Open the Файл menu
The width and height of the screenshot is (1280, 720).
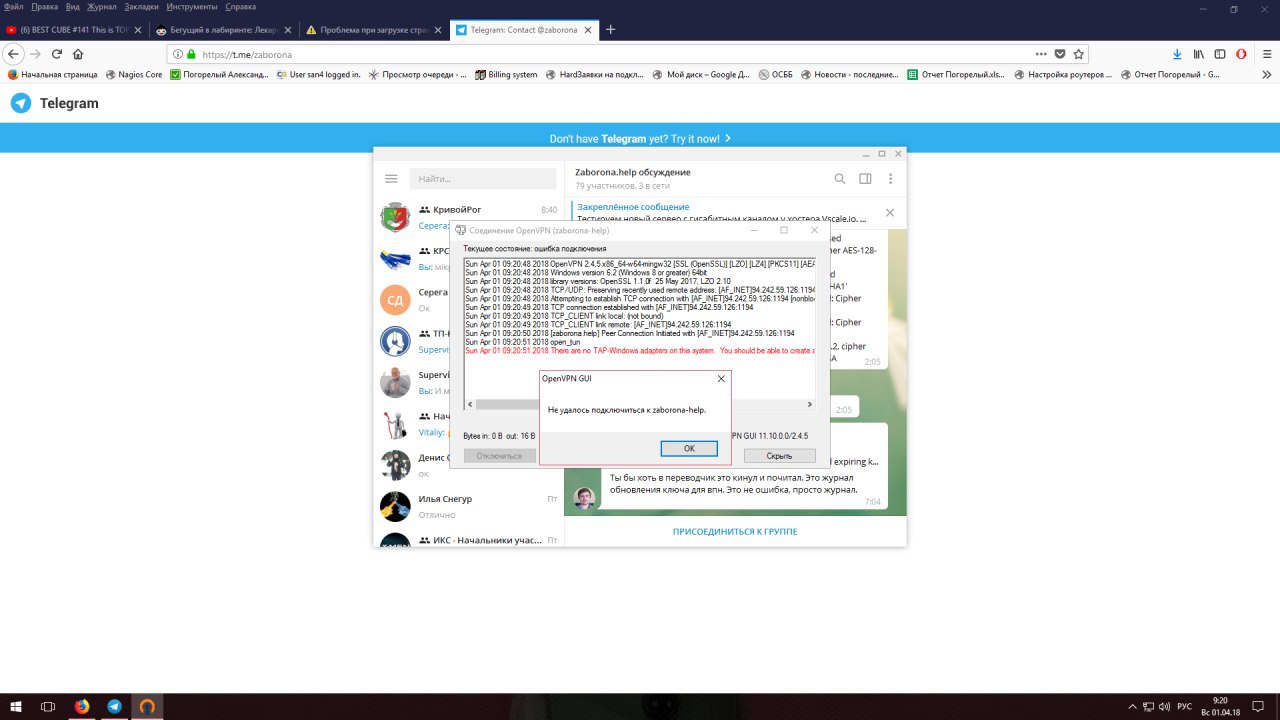coord(14,7)
